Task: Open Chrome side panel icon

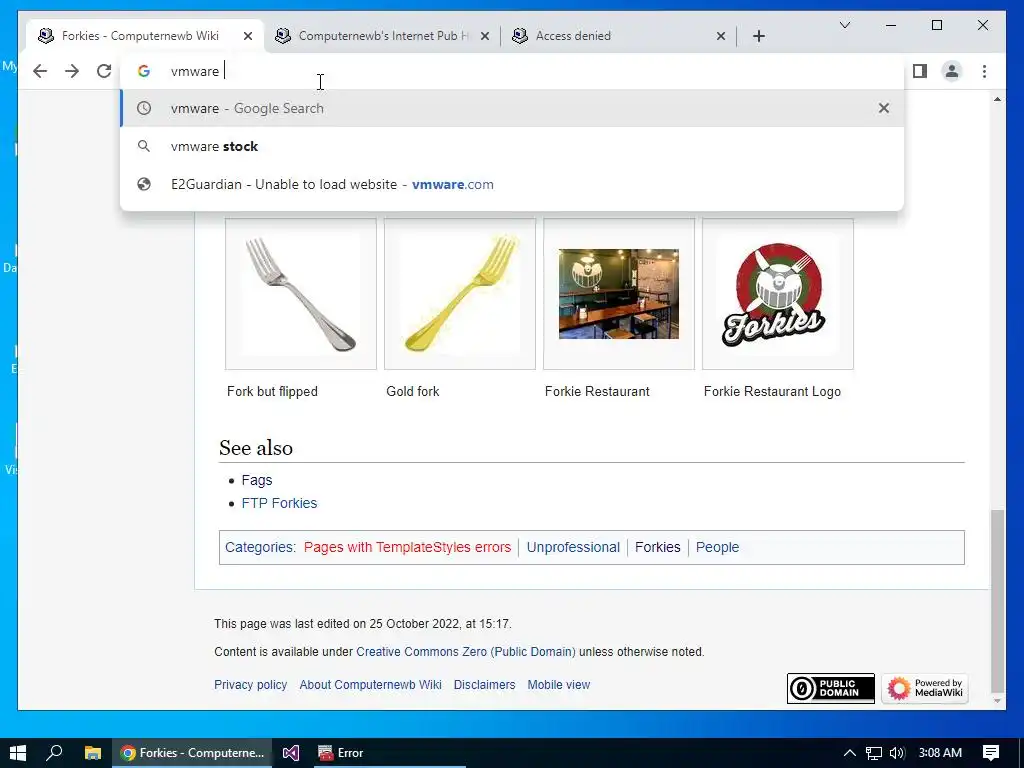Action: click(920, 71)
